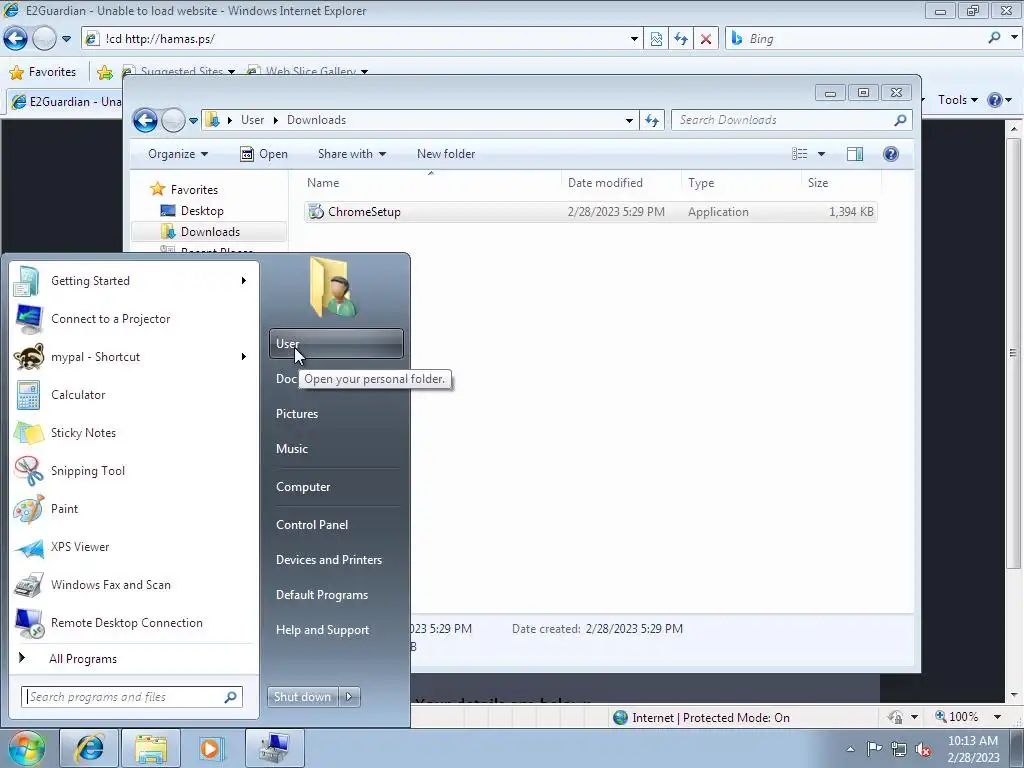Select Downloads in the navigation pane
This screenshot has width=1024, height=768.
pos(210,232)
